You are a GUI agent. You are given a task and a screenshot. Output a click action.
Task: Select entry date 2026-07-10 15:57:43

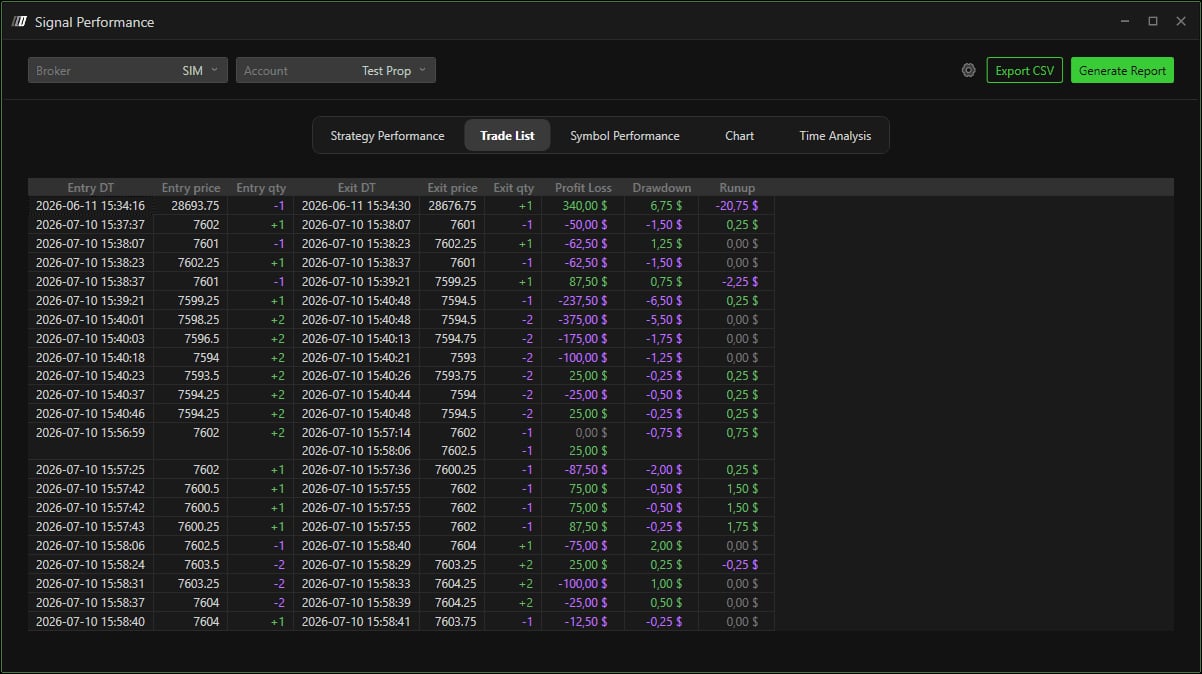click(91, 527)
